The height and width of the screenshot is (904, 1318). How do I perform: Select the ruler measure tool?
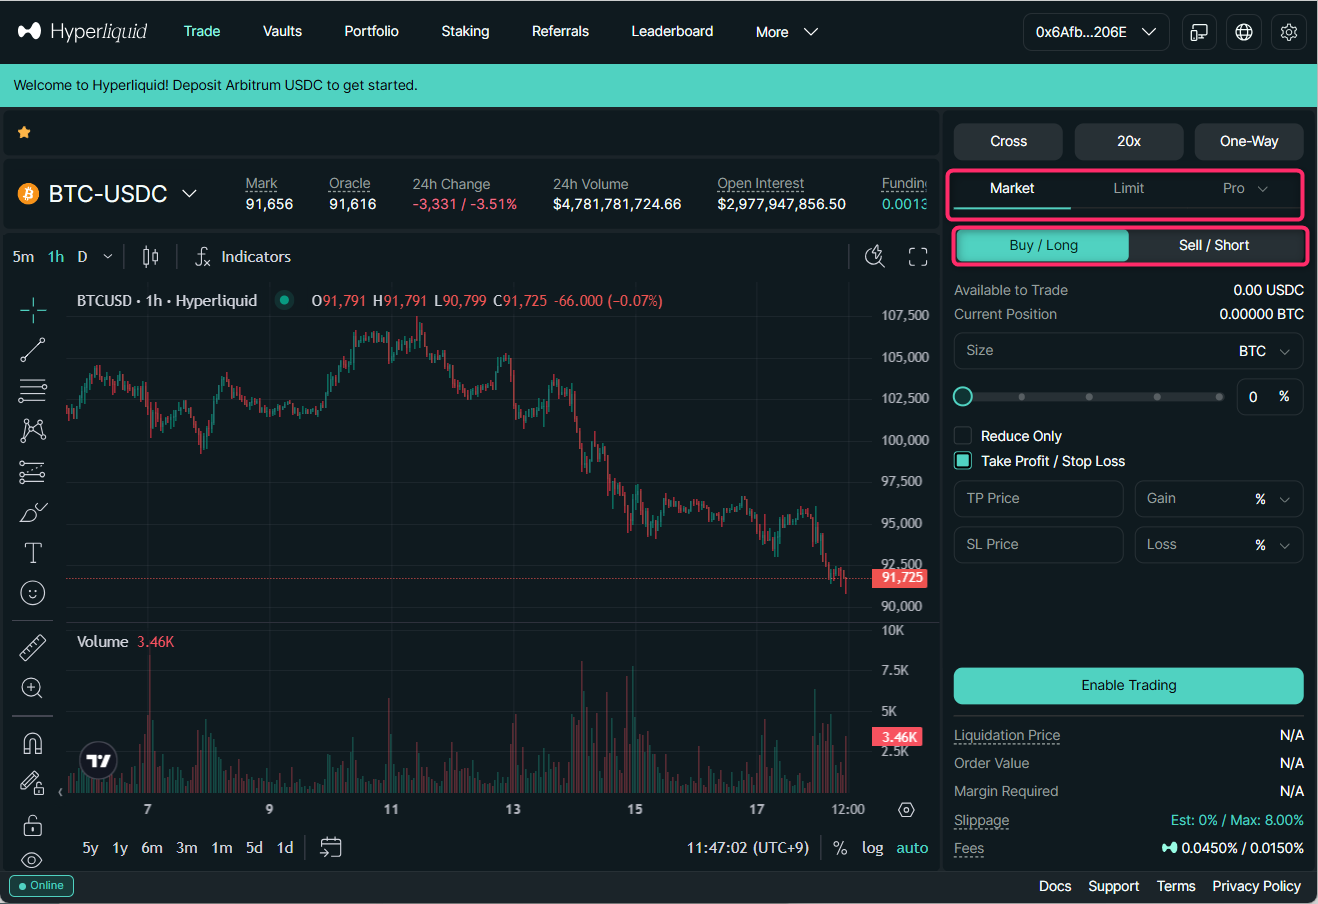(x=33, y=648)
